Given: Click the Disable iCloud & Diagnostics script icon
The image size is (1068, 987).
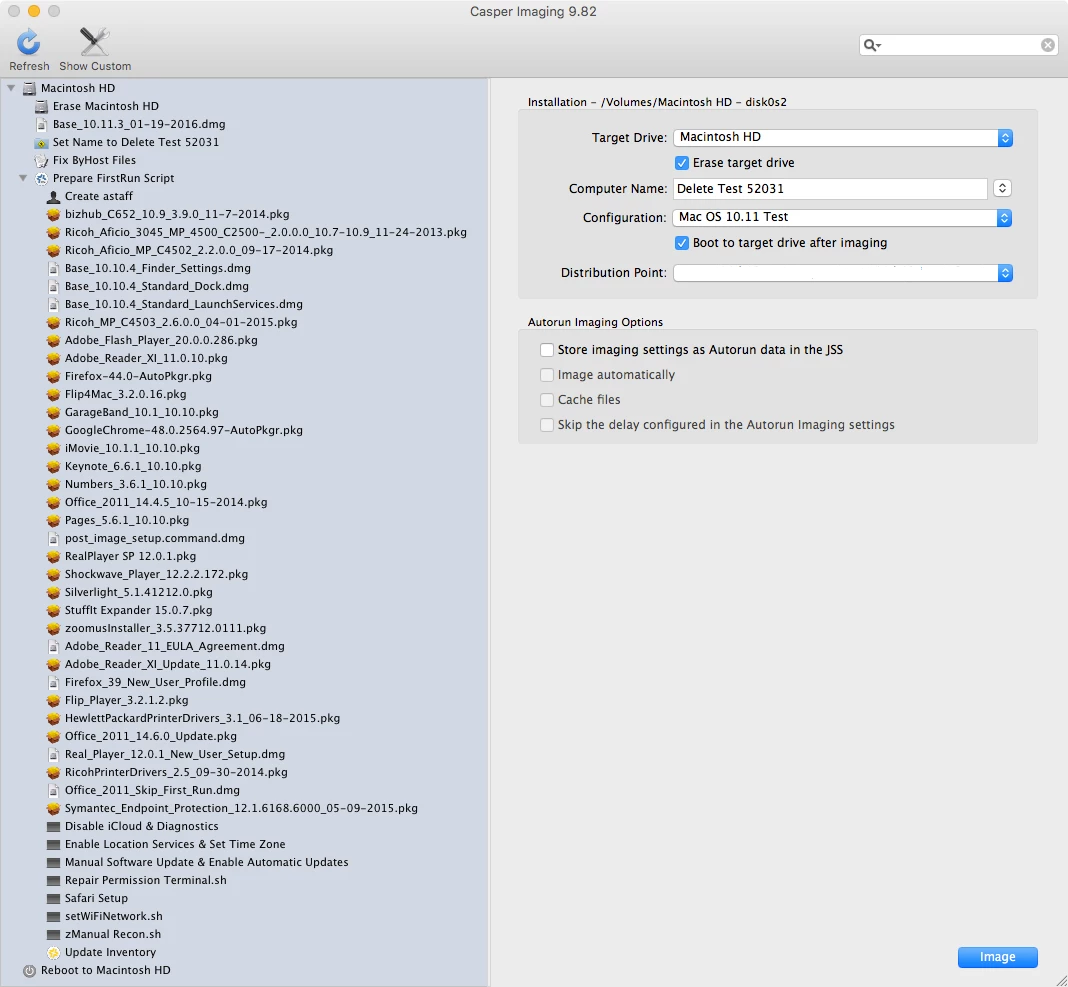Looking at the screenshot, I should (53, 827).
